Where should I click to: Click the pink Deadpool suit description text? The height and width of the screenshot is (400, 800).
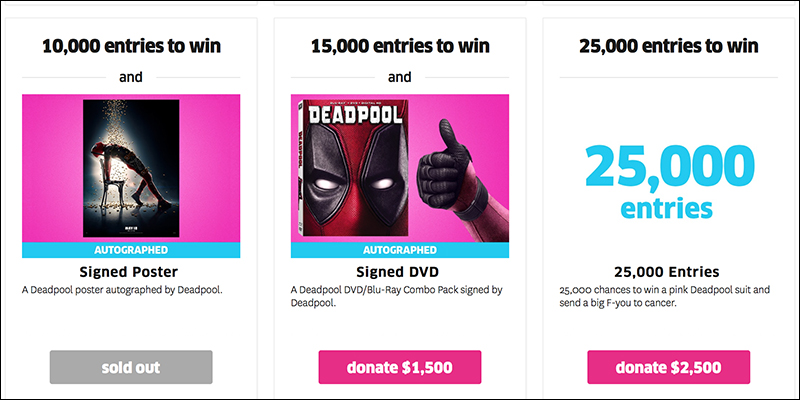coord(664,296)
